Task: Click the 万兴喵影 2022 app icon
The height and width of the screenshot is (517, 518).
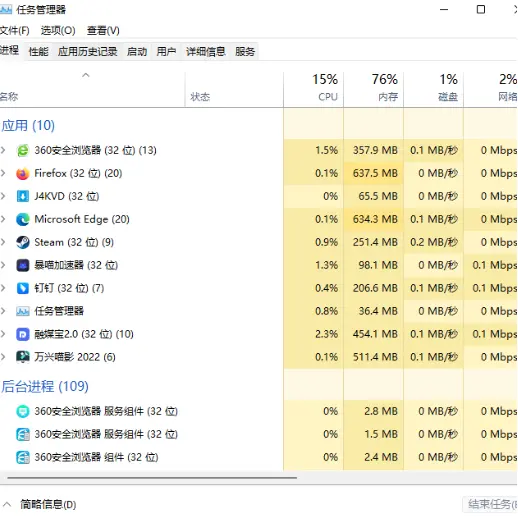Action: pyautogui.click(x=23, y=357)
